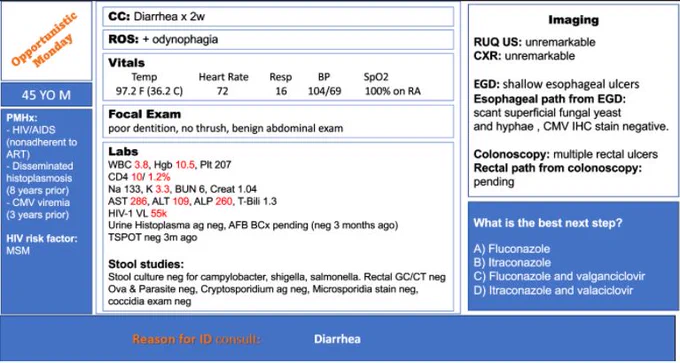This screenshot has height=363, width=680.
Task: Click the 'Labs' heading
Action: click(x=123, y=151)
